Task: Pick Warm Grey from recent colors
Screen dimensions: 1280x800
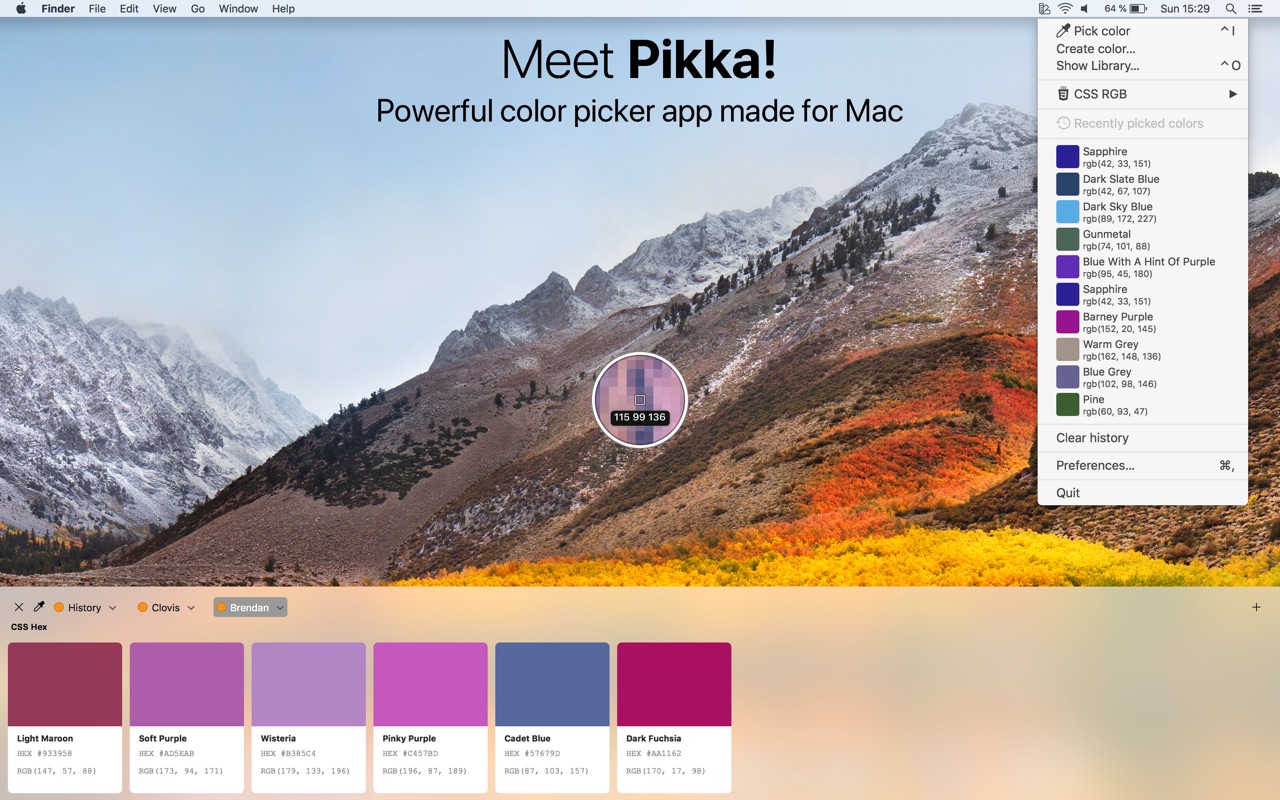Action: [x=1142, y=349]
